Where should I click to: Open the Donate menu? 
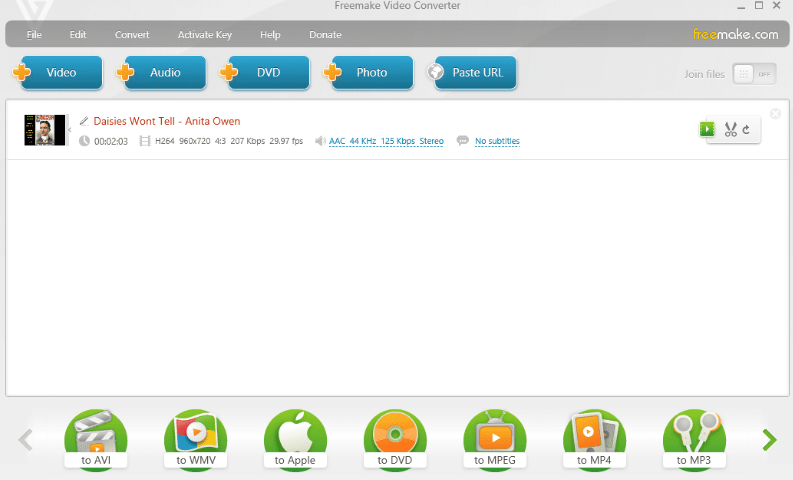click(x=325, y=34)
